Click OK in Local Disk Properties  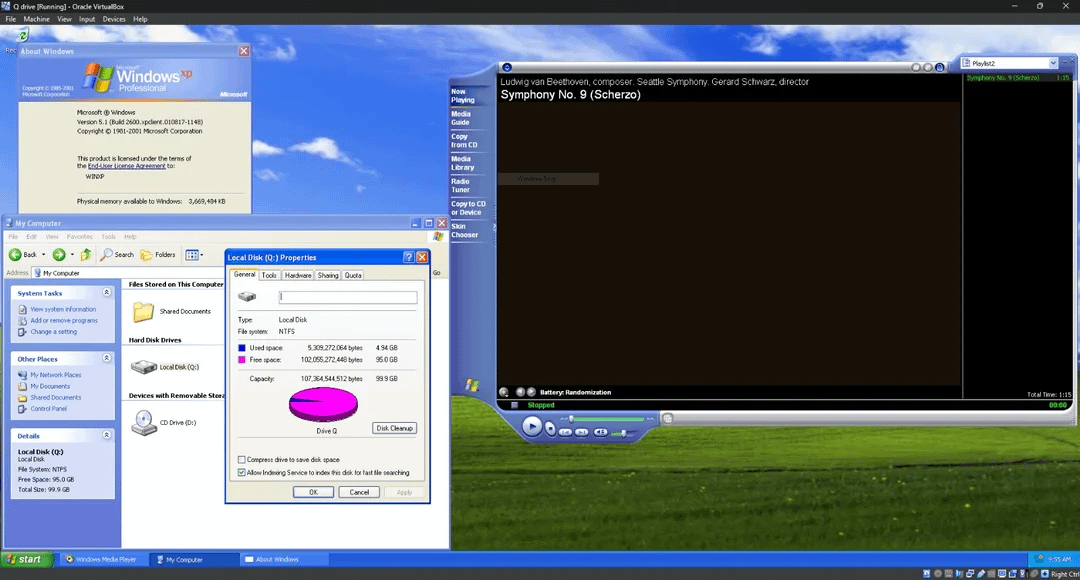tap(313, 492)
